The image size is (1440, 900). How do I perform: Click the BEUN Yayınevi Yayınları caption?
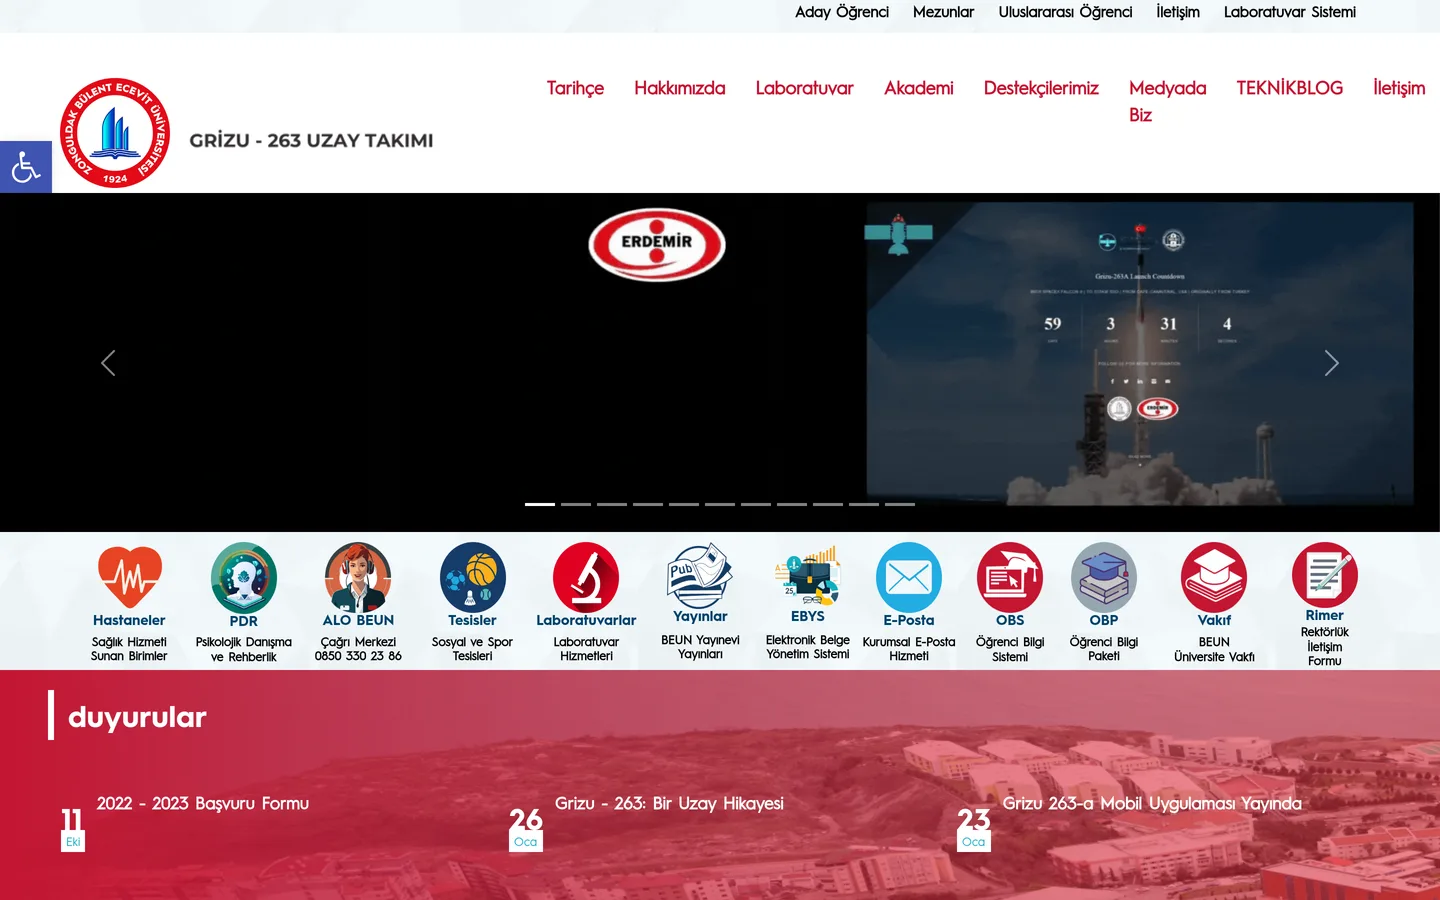(x=700, y=647)
